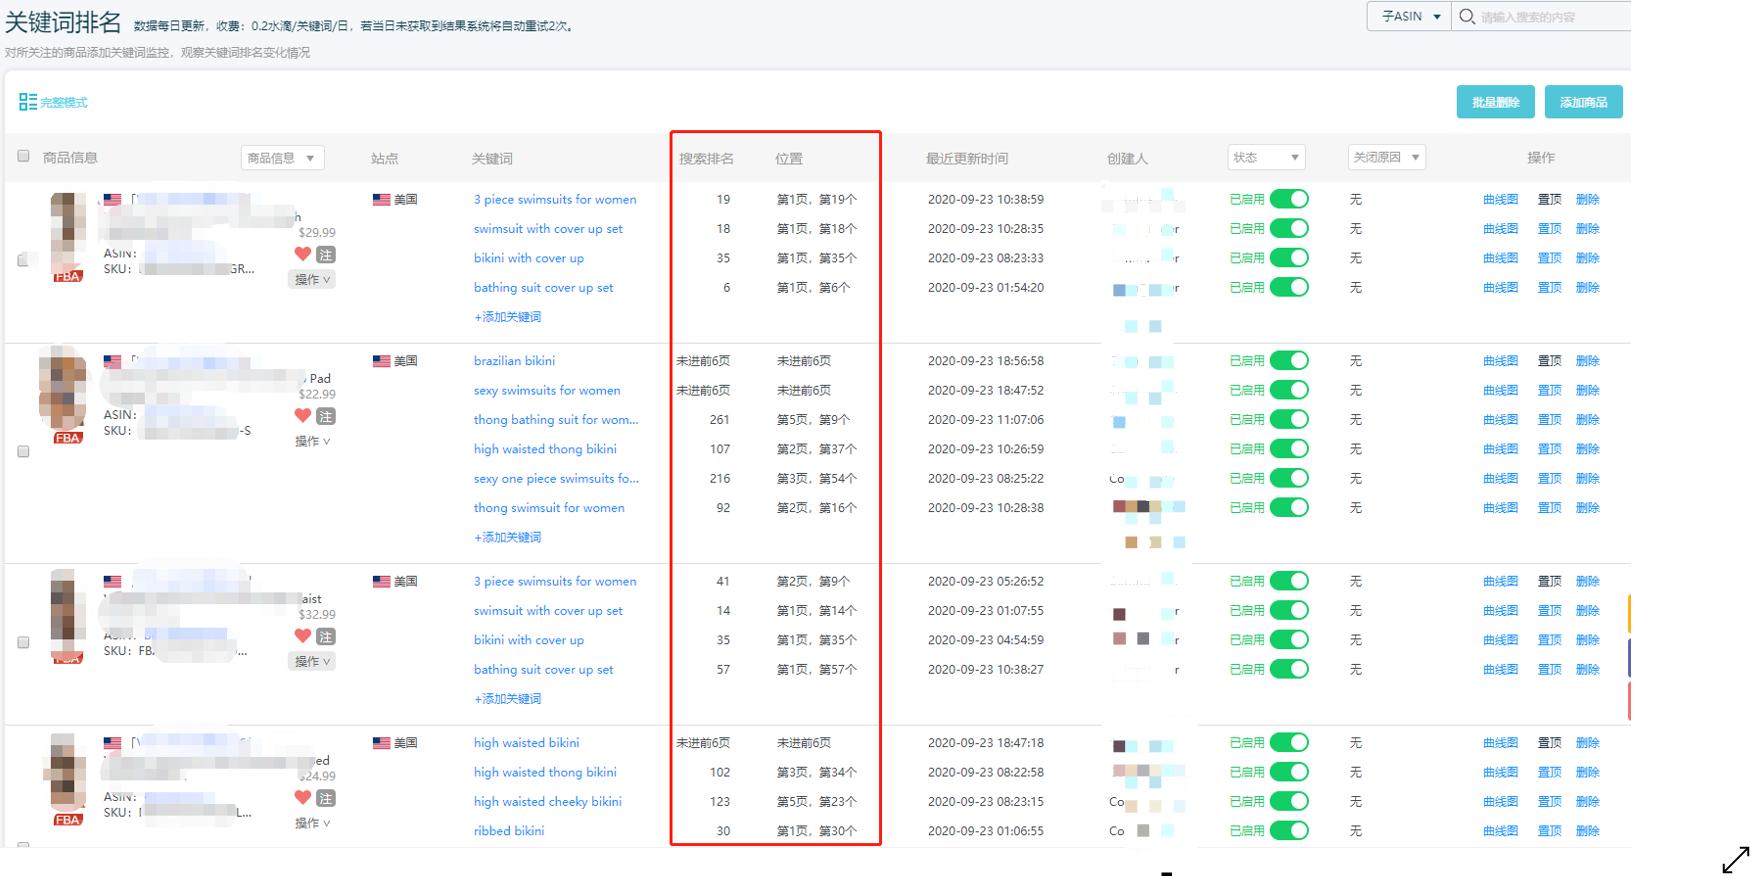Expand the 状态 status filter dropdown
This screenshot has height=876, width=1751.
point(1266,158)
